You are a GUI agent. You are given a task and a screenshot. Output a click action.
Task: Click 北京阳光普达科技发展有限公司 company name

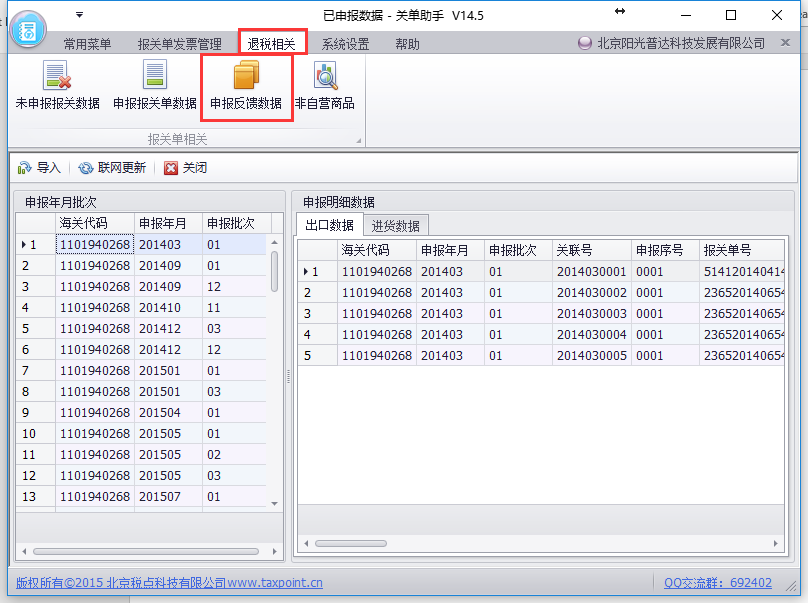click(x=680, y=44)
